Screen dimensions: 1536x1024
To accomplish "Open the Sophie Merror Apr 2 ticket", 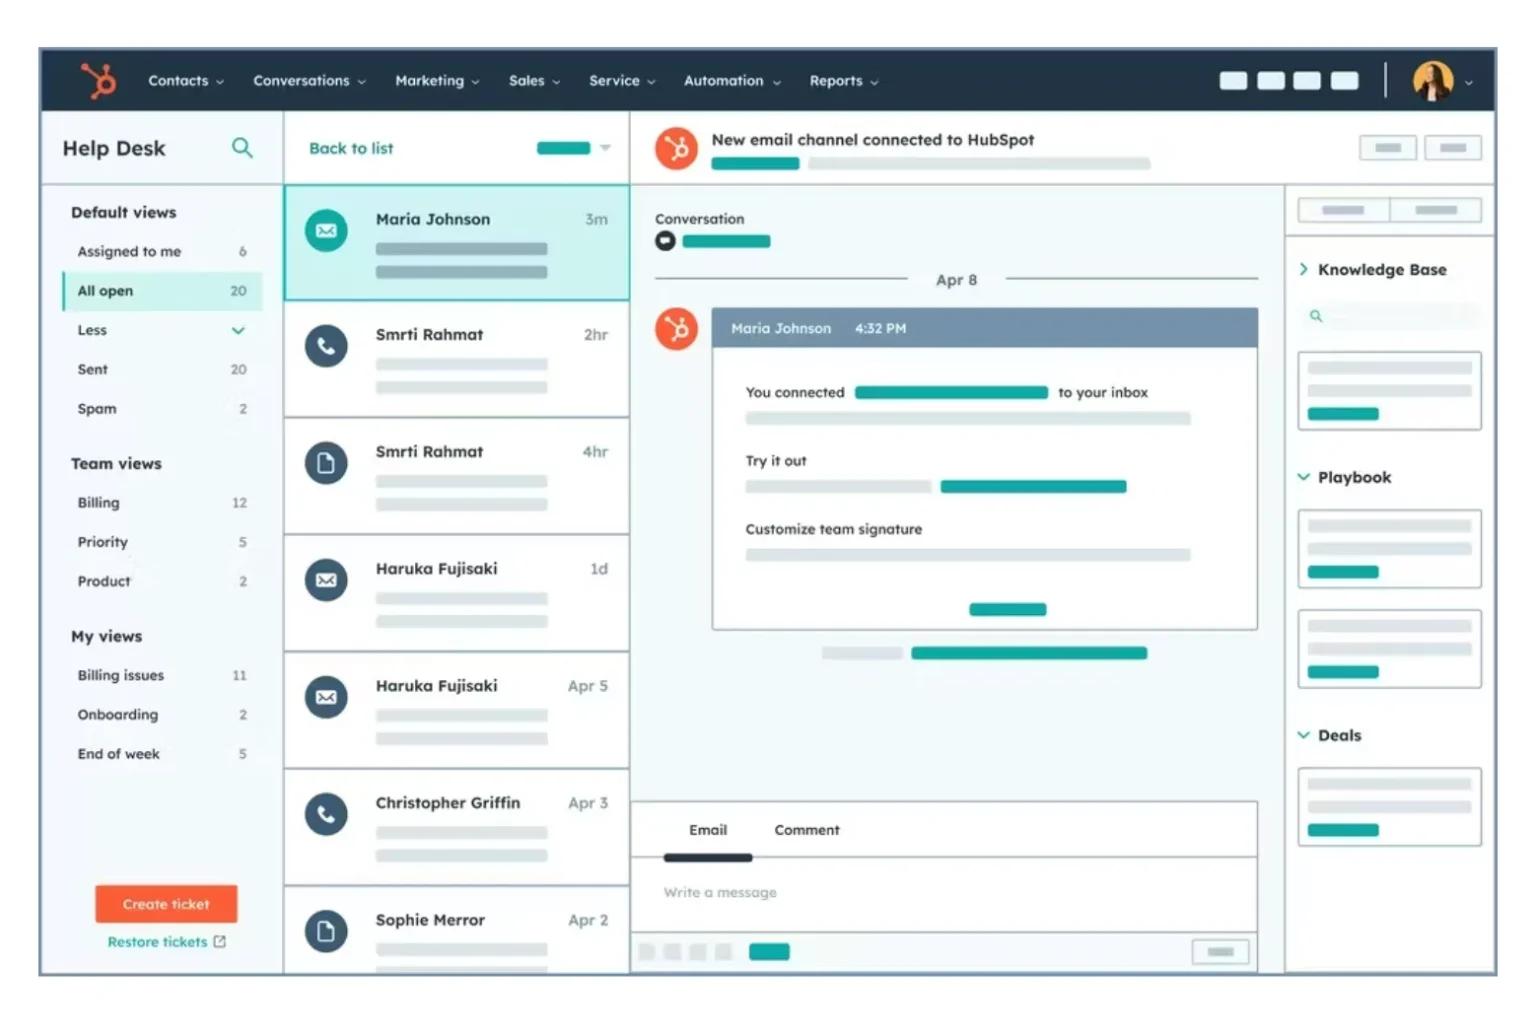I will click(x=457, y=931).
